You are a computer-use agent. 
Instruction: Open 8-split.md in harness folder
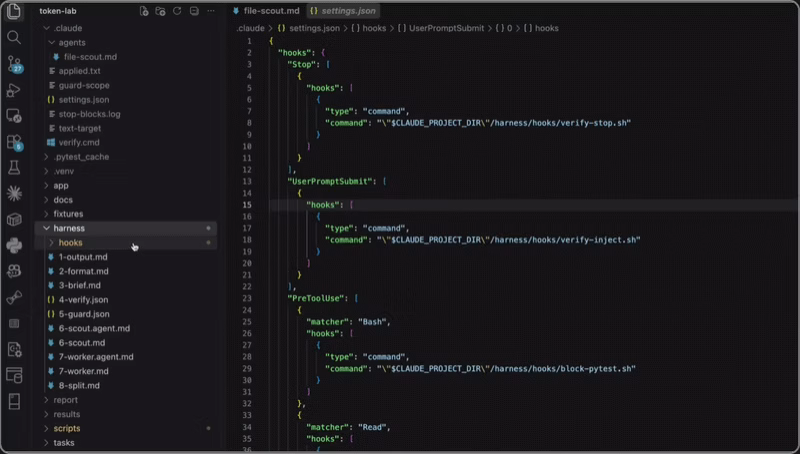(x=79, y=385)
